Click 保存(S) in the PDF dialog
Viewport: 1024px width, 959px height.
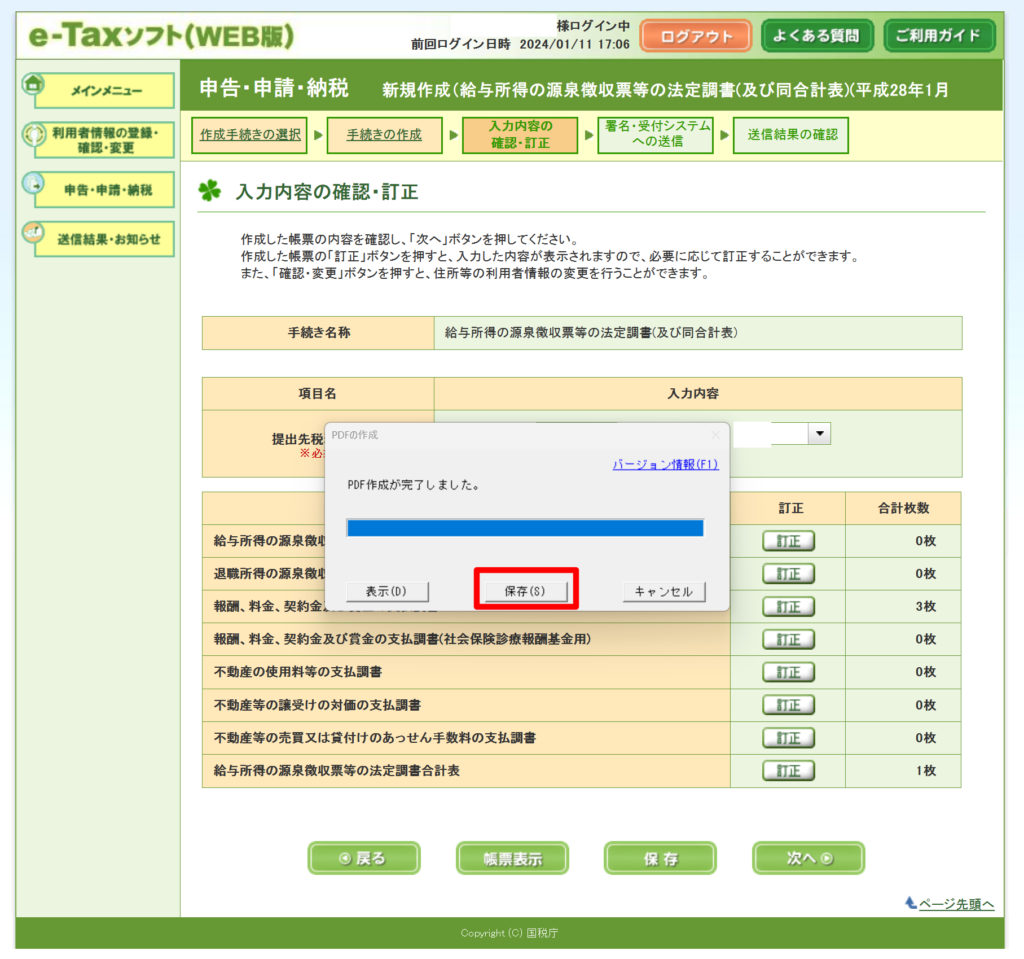[x=525, y=591]
